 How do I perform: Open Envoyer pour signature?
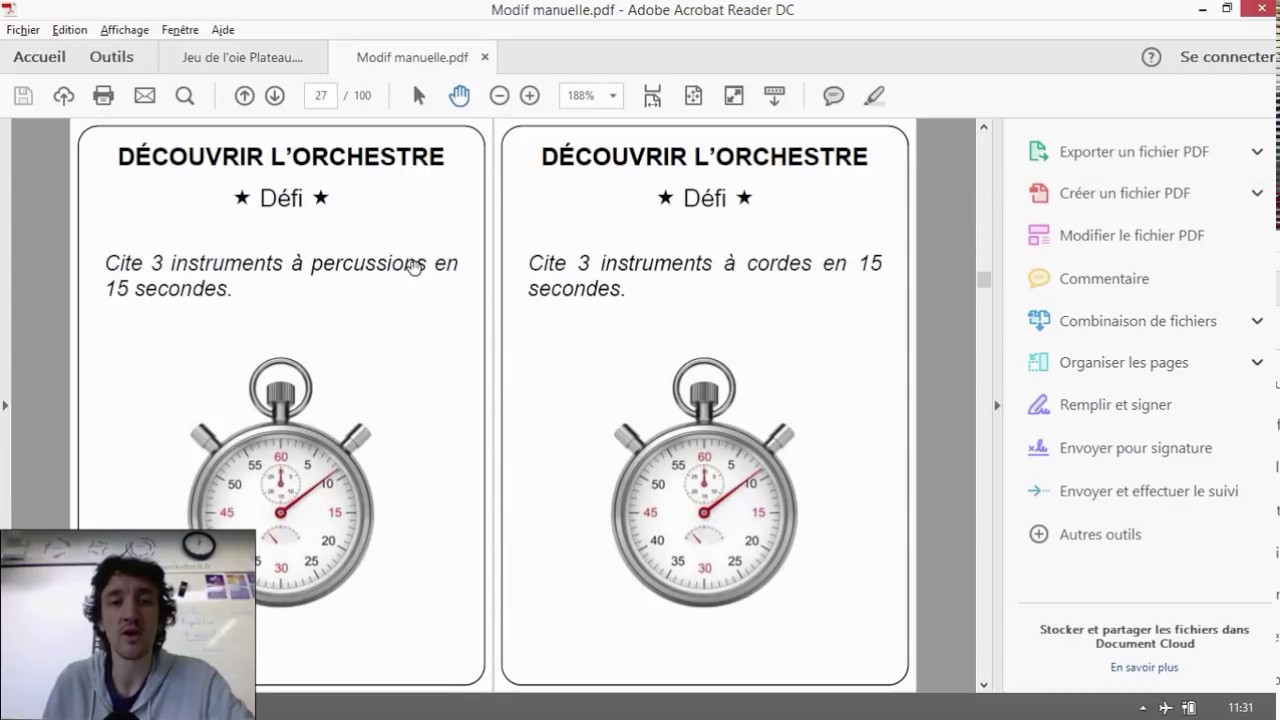(x=1136, y=448)
